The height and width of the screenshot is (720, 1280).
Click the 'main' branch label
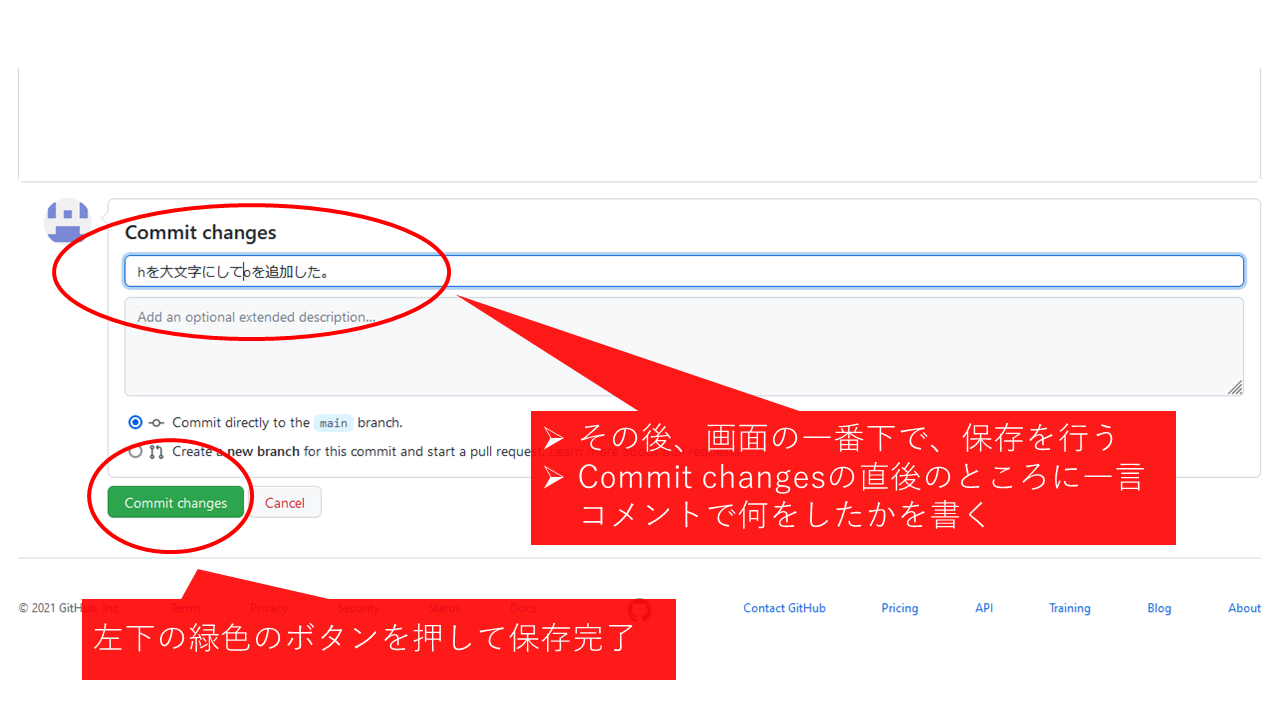[x=333, y=423]
